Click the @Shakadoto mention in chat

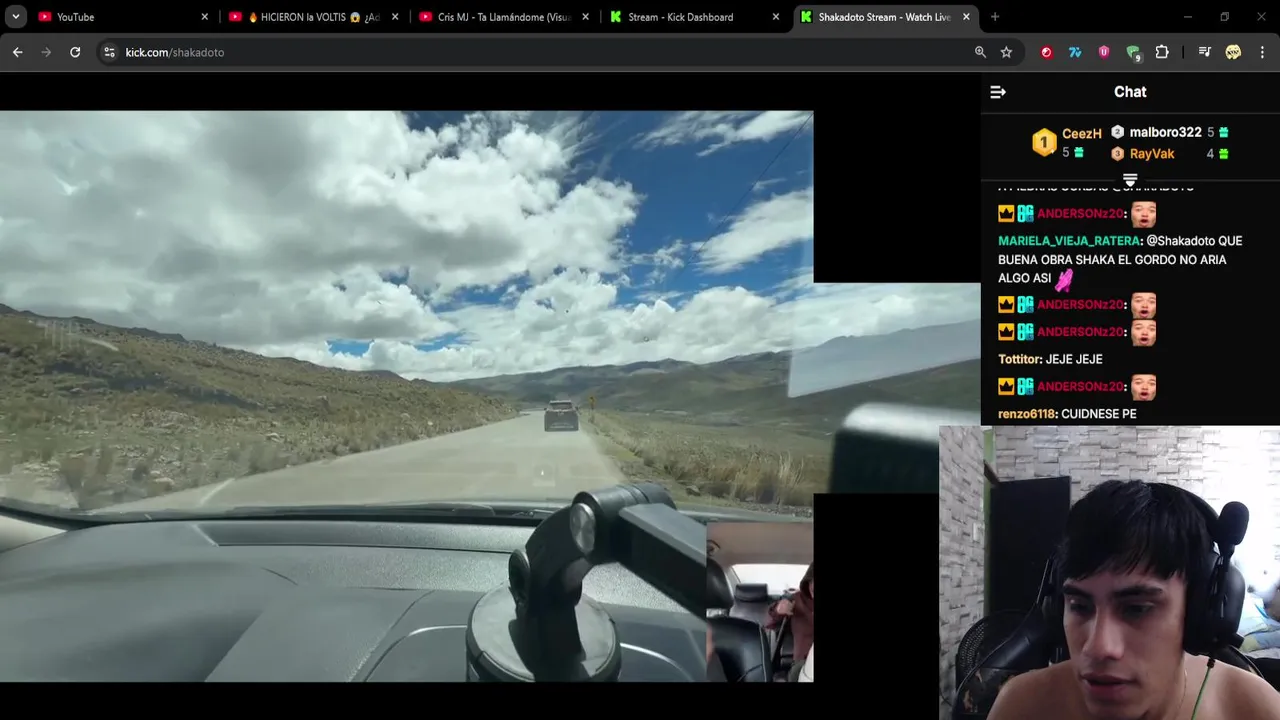[x=1180, y=241]
